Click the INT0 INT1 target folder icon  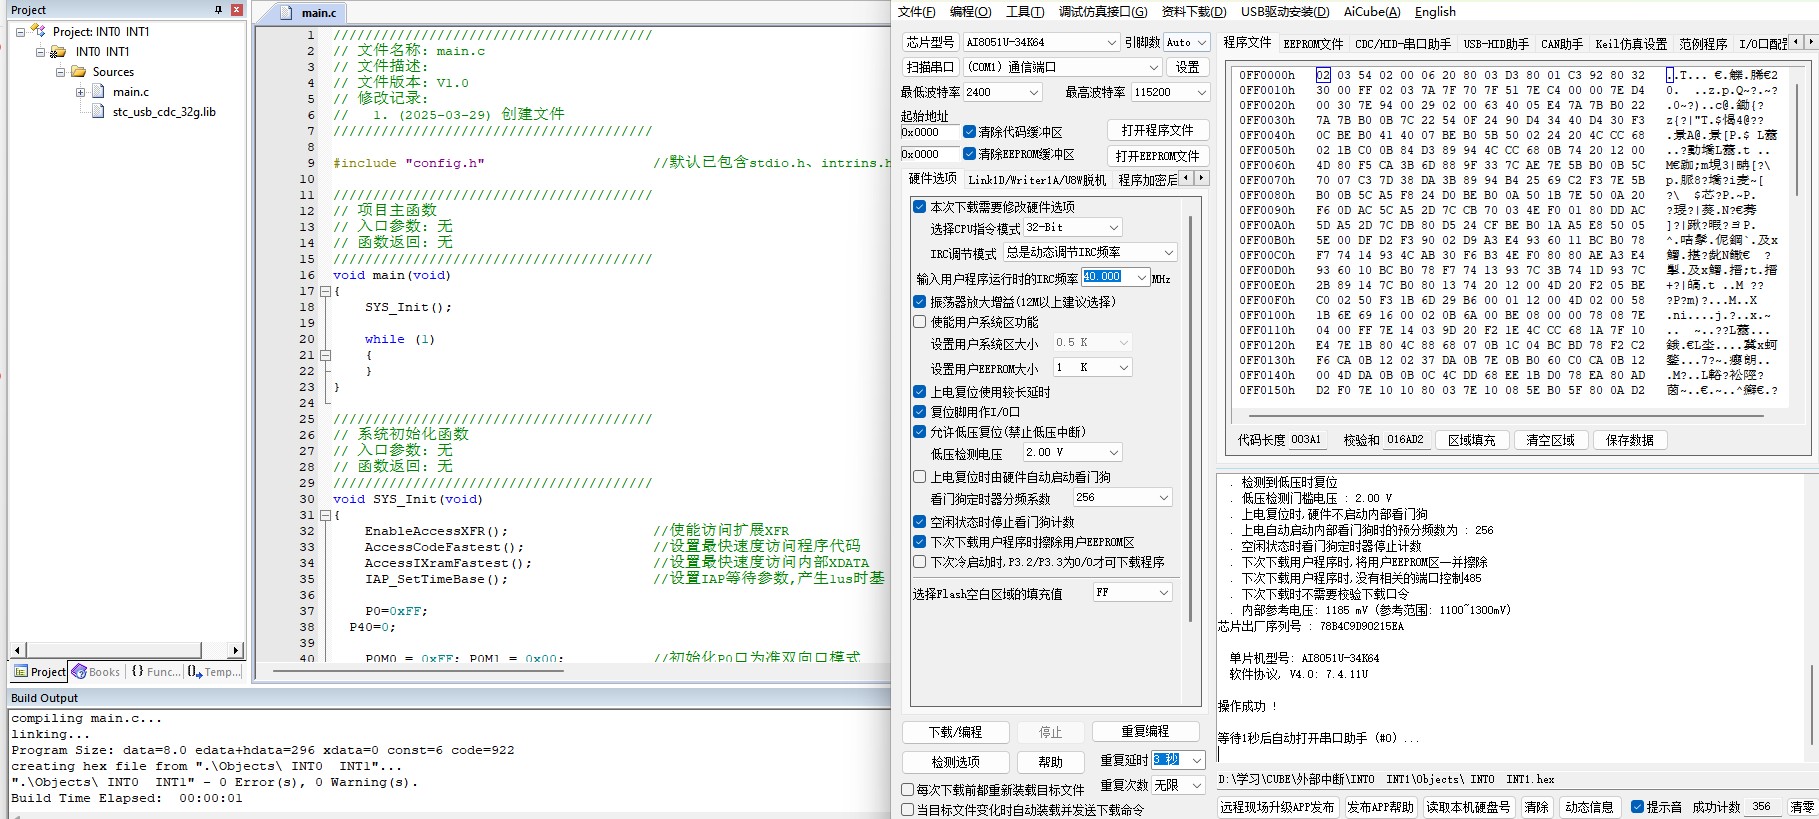point(59,51)
